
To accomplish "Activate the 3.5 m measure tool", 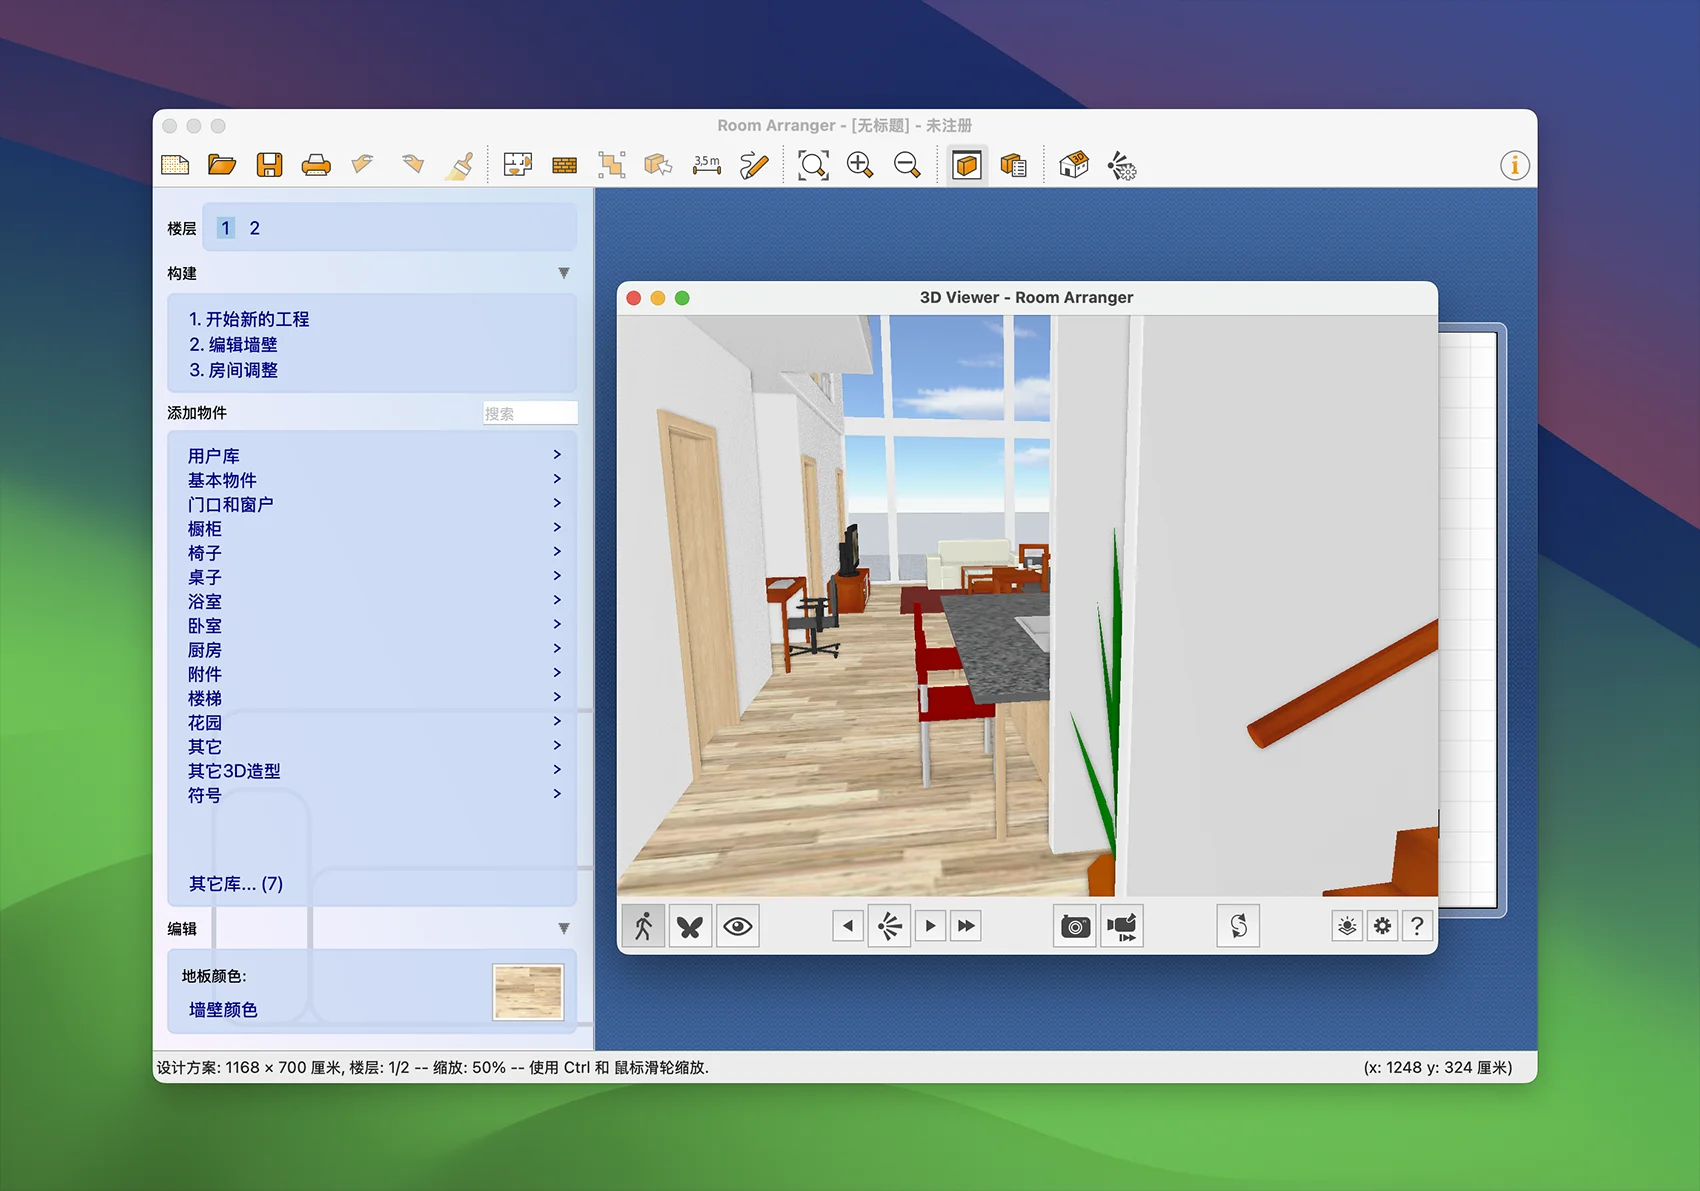I will [x=707, y=165].
